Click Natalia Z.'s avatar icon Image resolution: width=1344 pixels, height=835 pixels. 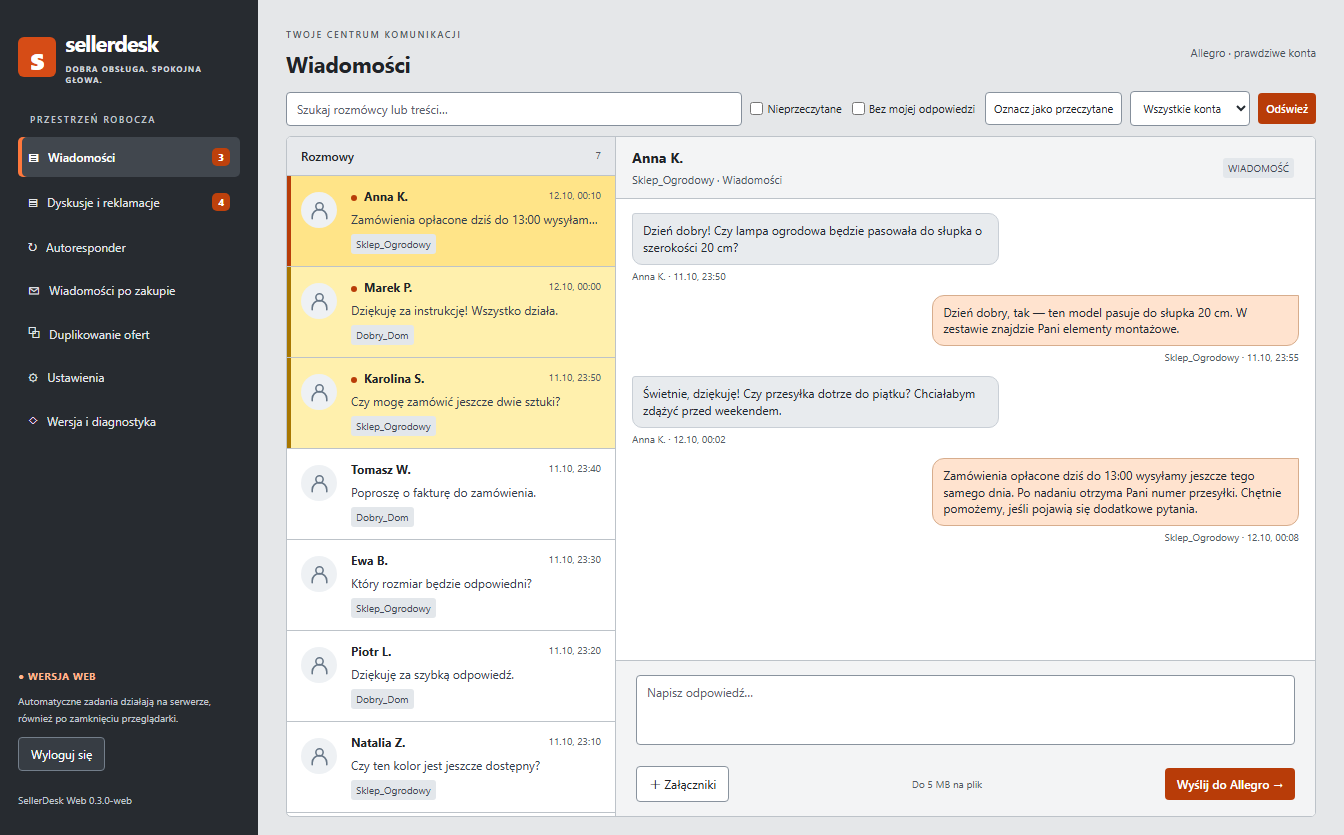point(319,756)
